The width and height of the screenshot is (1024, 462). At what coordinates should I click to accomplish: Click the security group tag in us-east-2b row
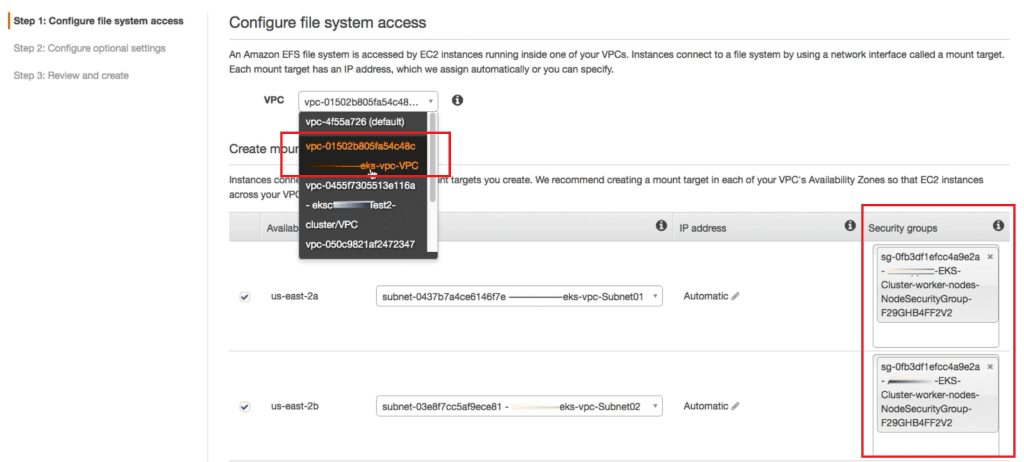(936, 395)
